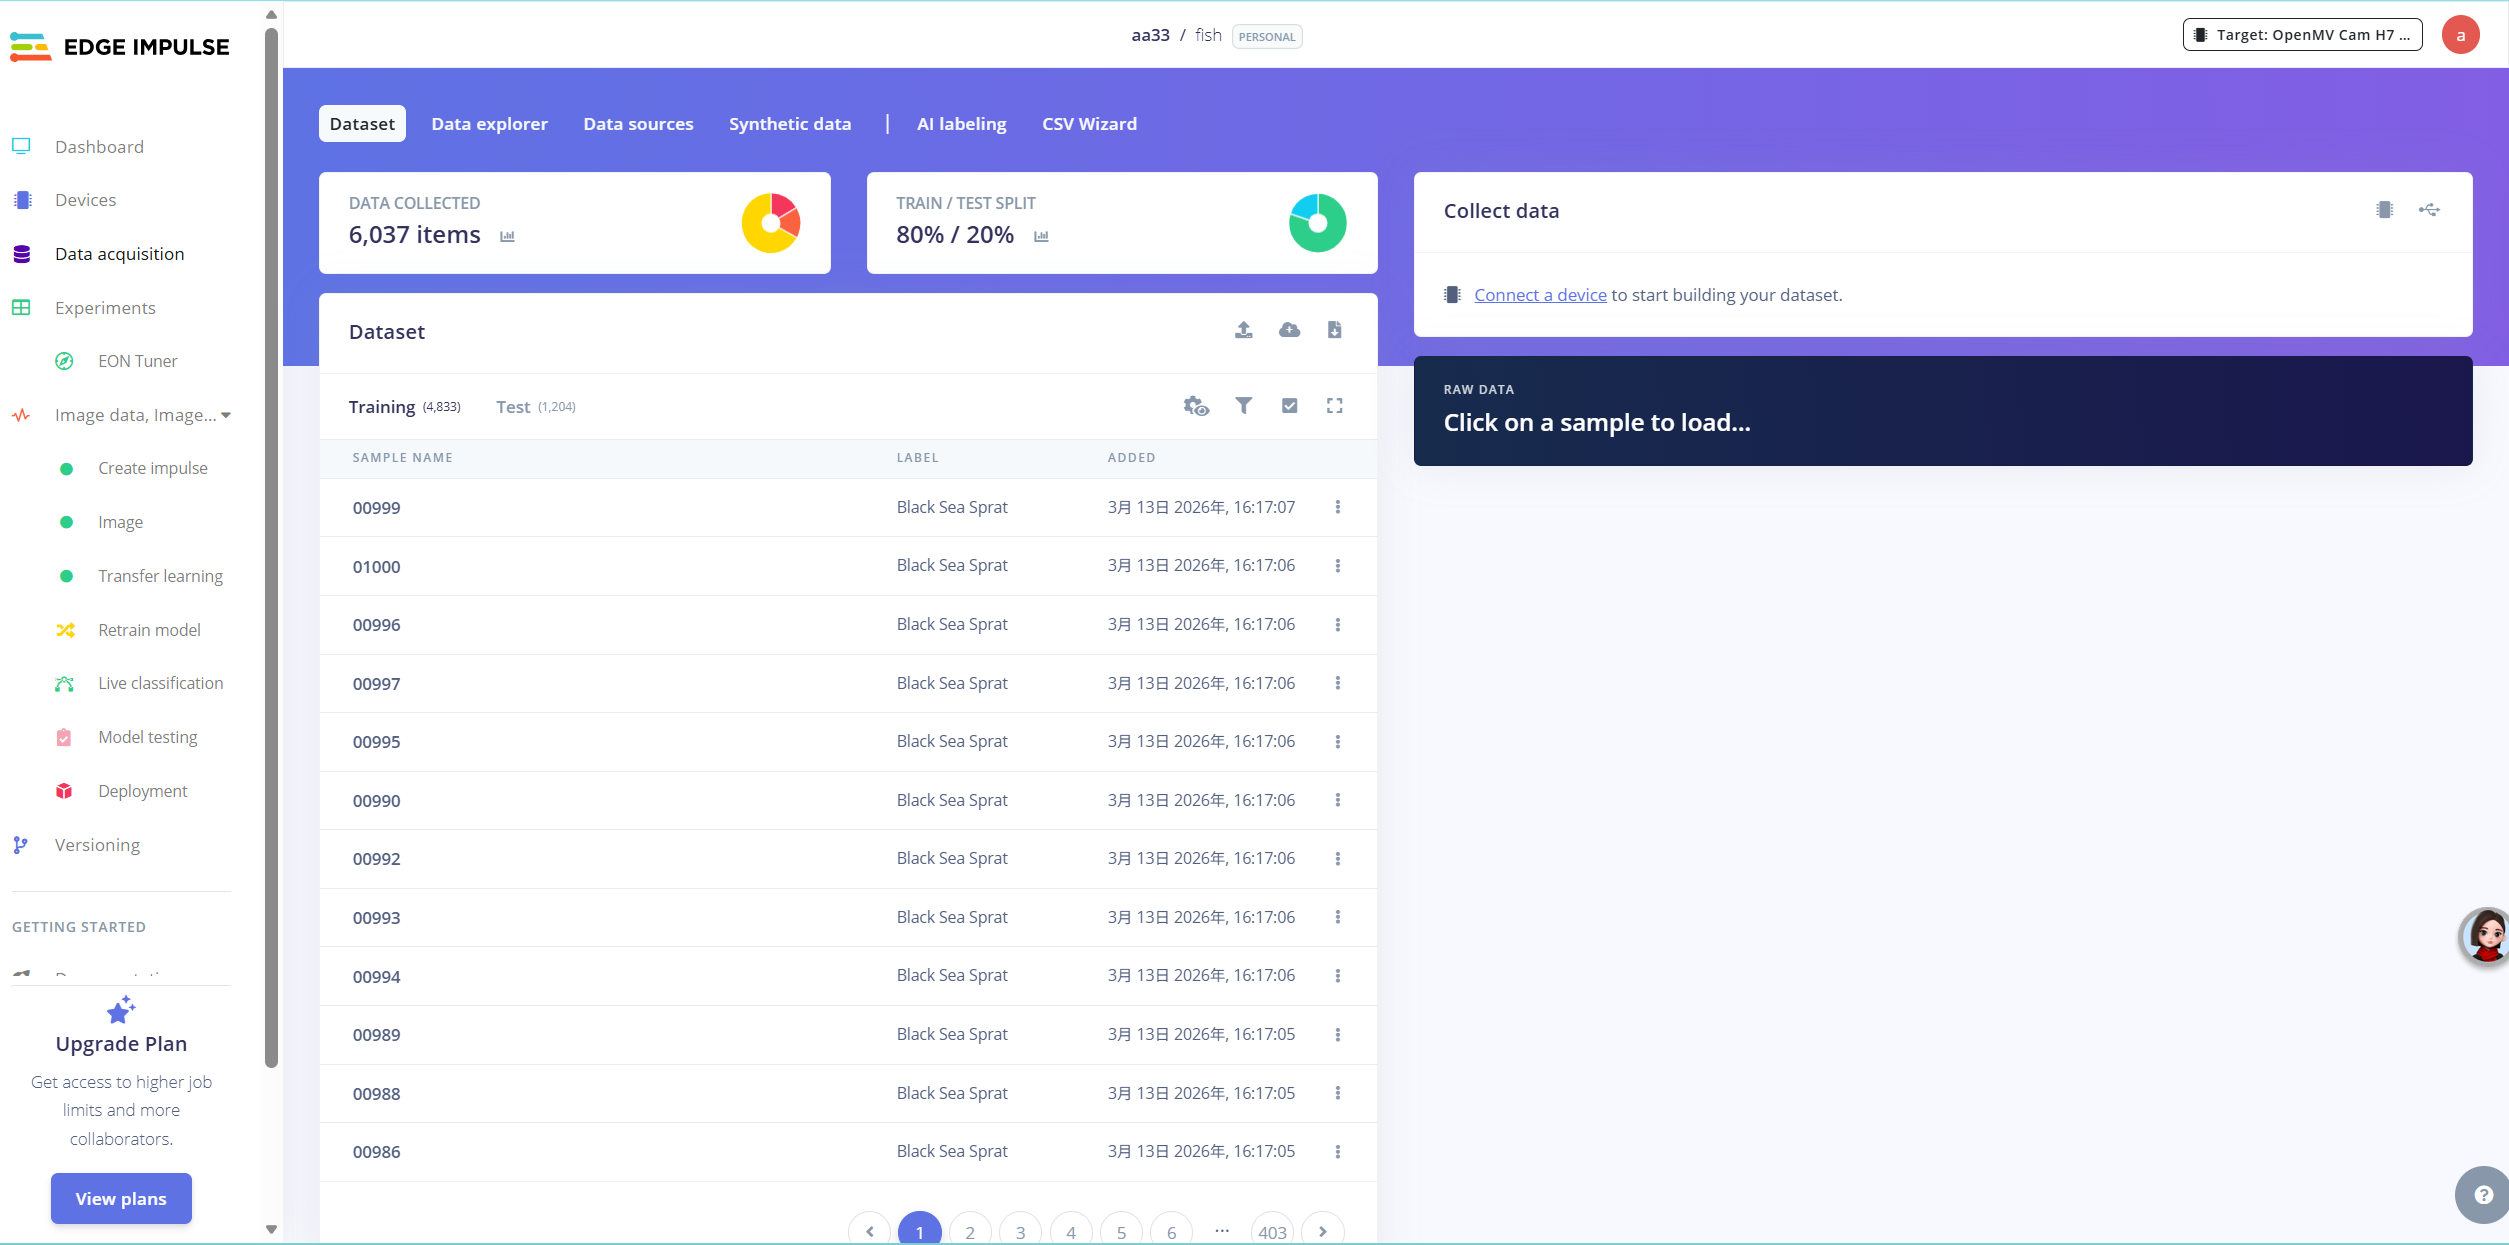Image resolution: width=2509 pixels, height=1245 pixels.
Task: Open the three-dot menu for sample 00990
Action: click(1337, 800)
